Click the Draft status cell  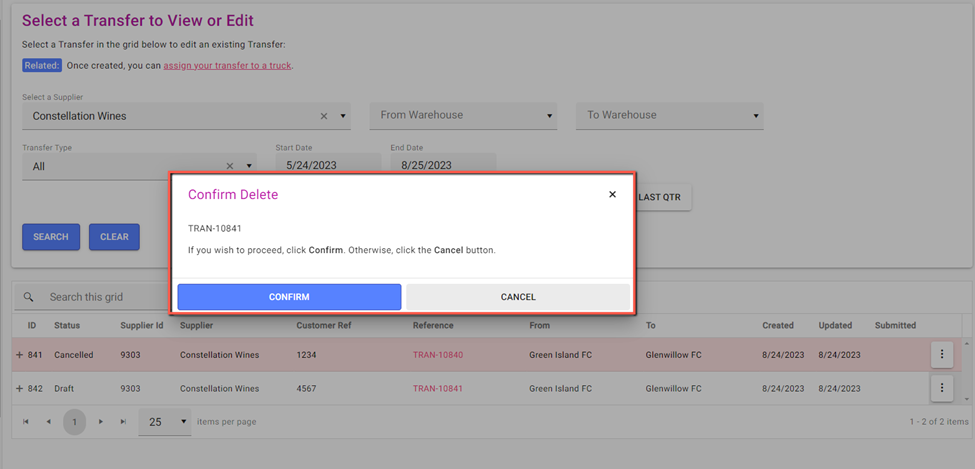click(65, 389)
